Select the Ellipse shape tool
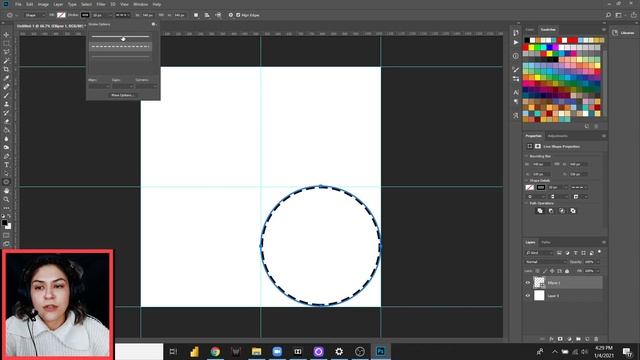The height and width of the screenshot is (360, 640). 6,182
